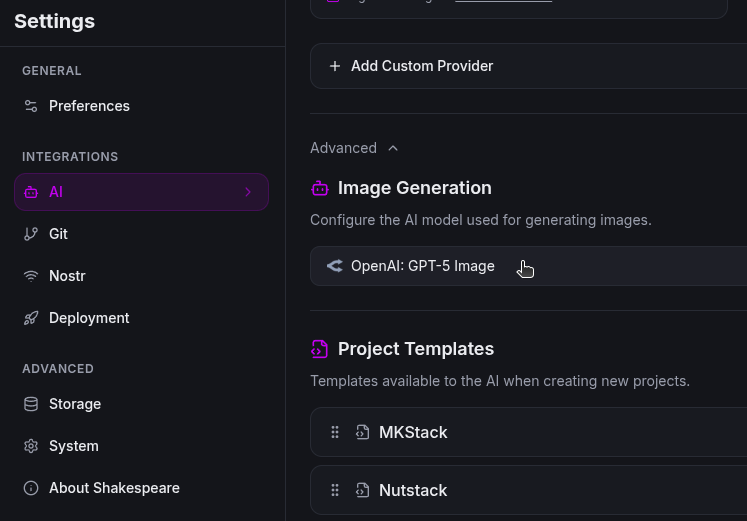
Task: Click the Project Templates code-file icon
Action: coord(320,349)
